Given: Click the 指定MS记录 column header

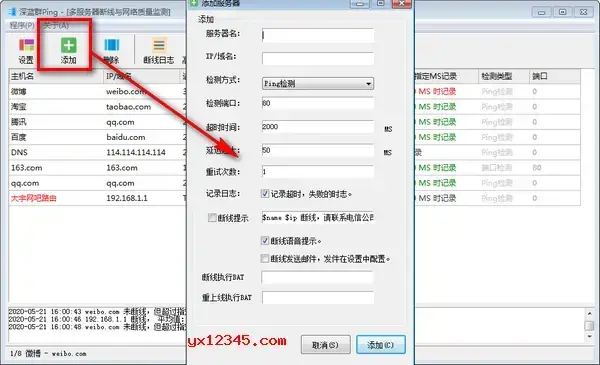Looking at the screenshot, I should click(446, 76).
